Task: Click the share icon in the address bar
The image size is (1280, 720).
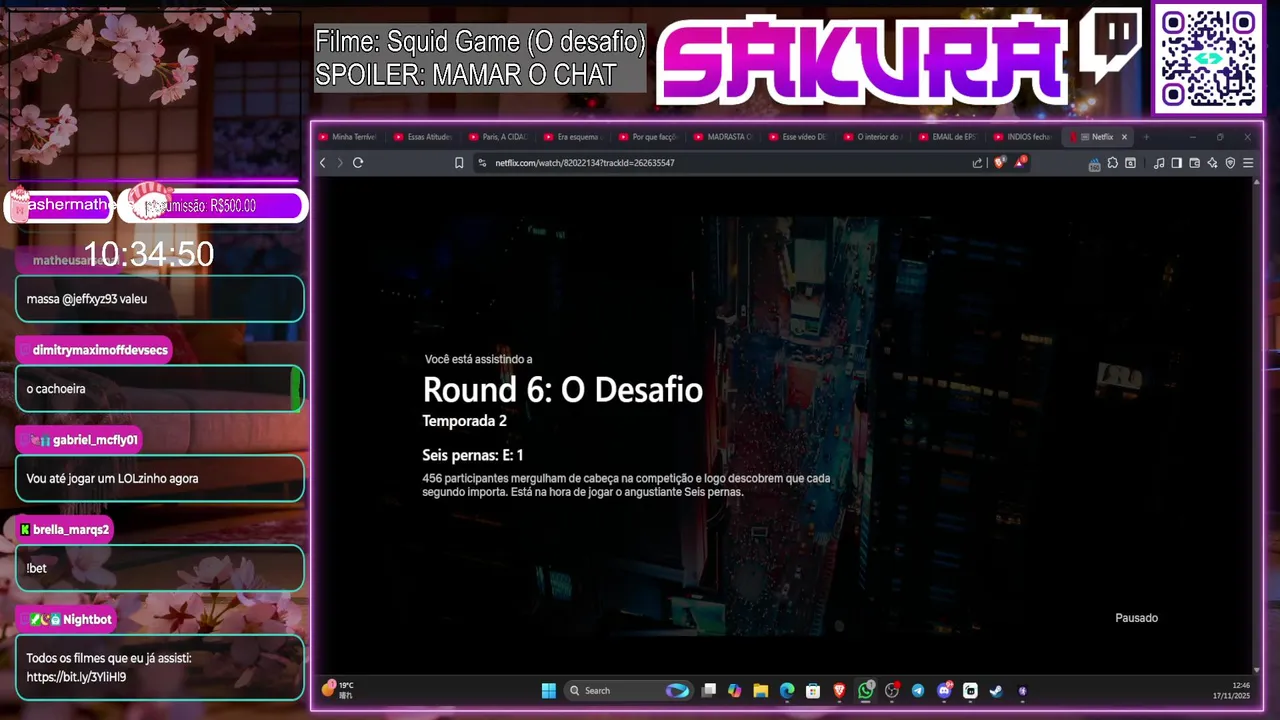Action: 977,163
